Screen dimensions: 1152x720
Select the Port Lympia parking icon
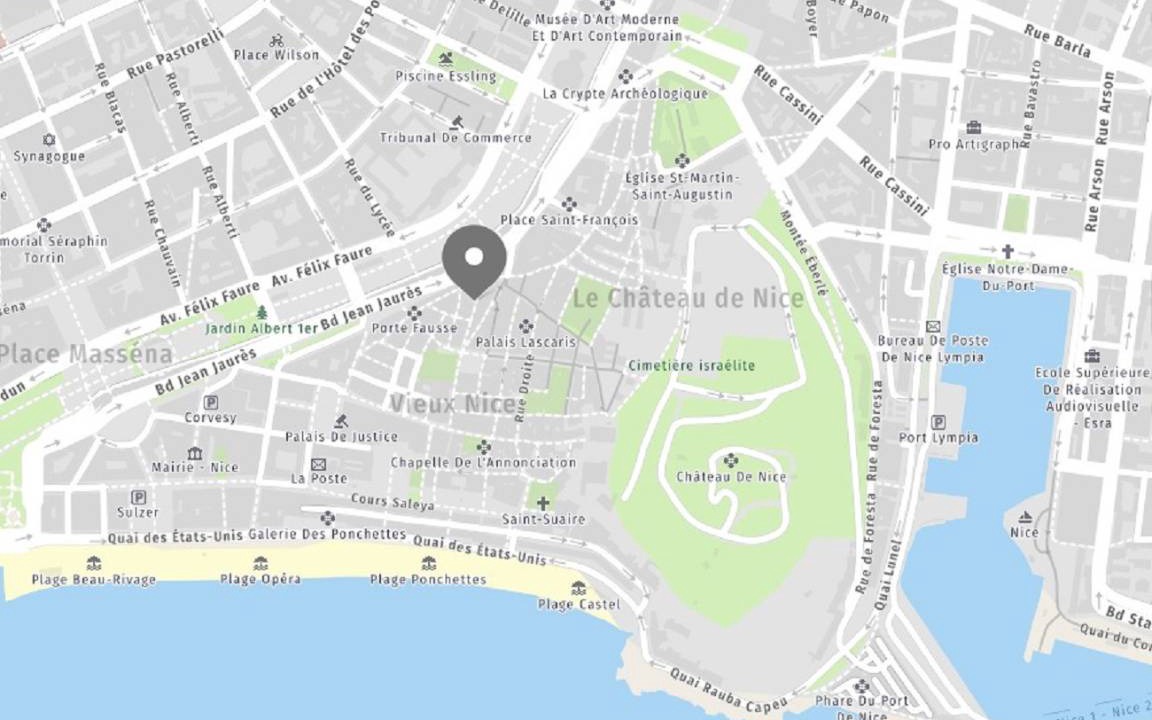point(938,422)
